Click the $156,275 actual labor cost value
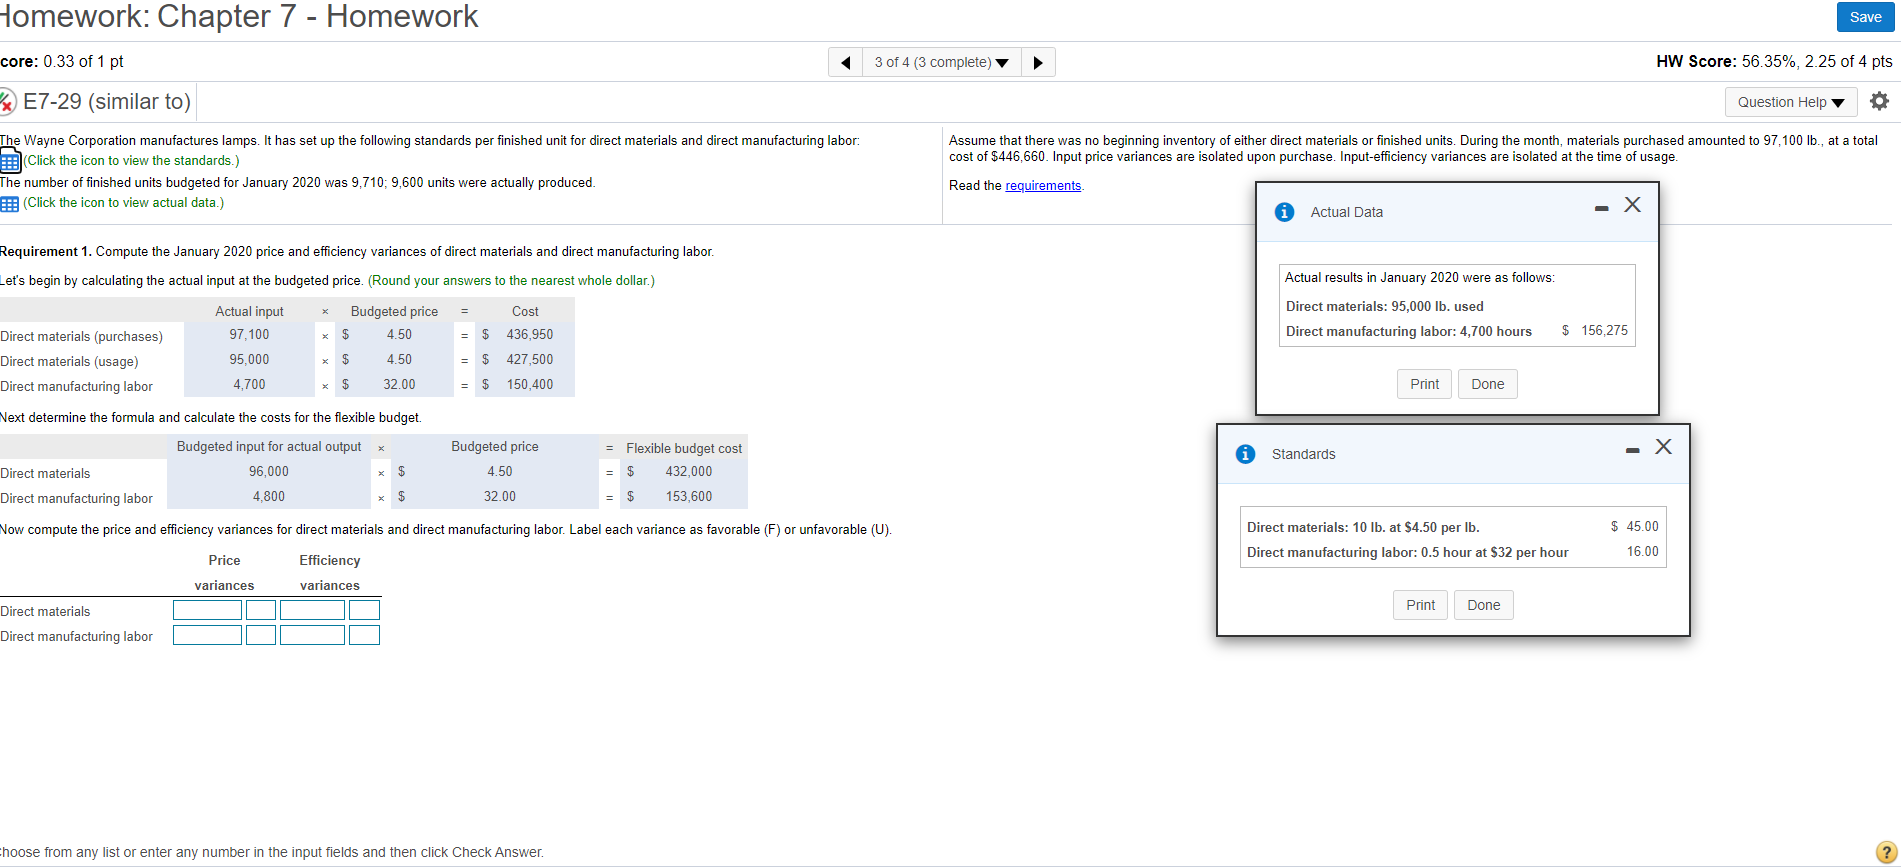Screen dimensions: 1901x867 coord(1595,331)
